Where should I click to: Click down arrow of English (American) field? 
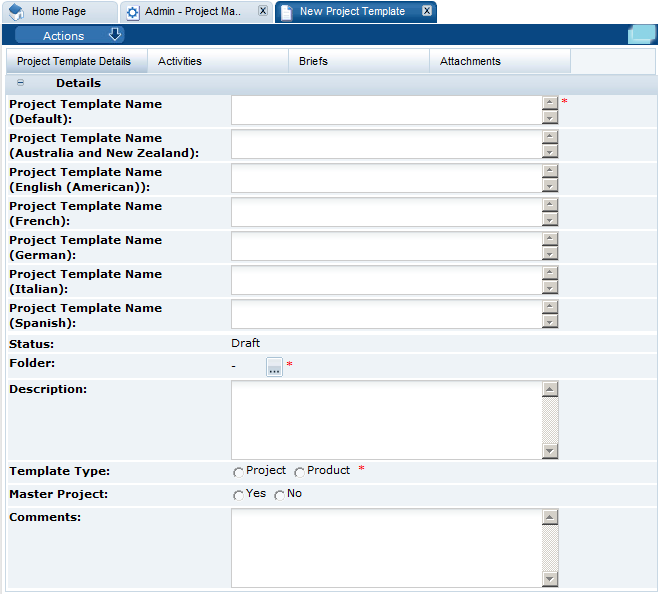click(550, 185)
